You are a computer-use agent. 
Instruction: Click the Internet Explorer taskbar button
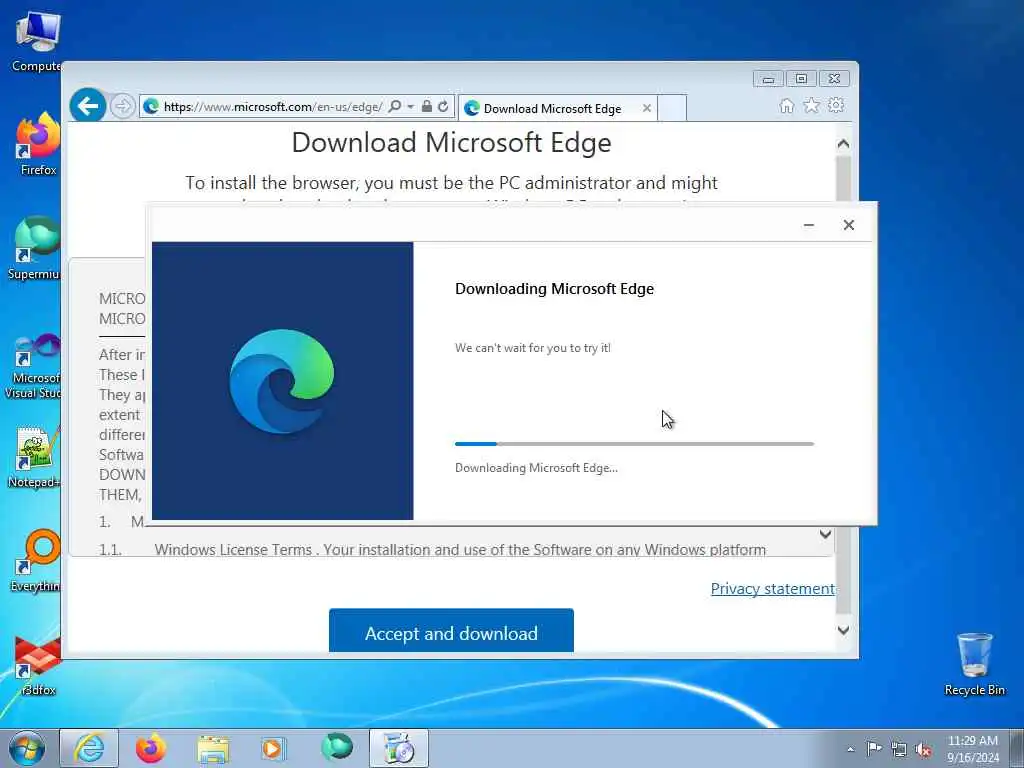[89, 748]
